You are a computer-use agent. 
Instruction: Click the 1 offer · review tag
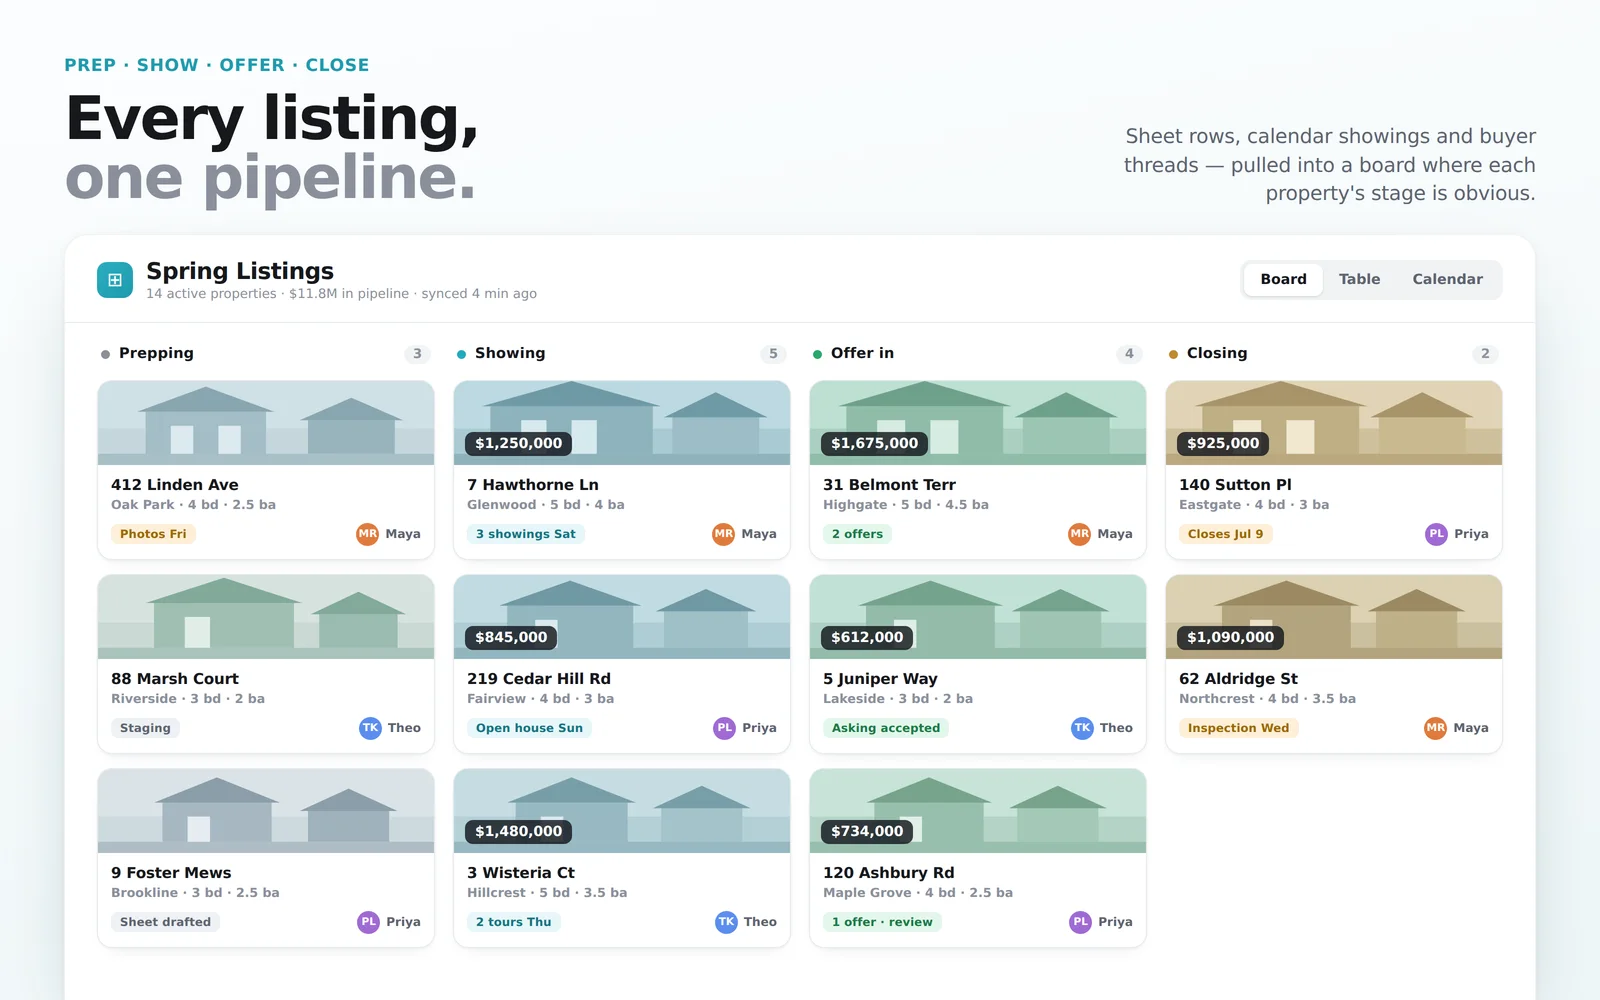point(882,922)
